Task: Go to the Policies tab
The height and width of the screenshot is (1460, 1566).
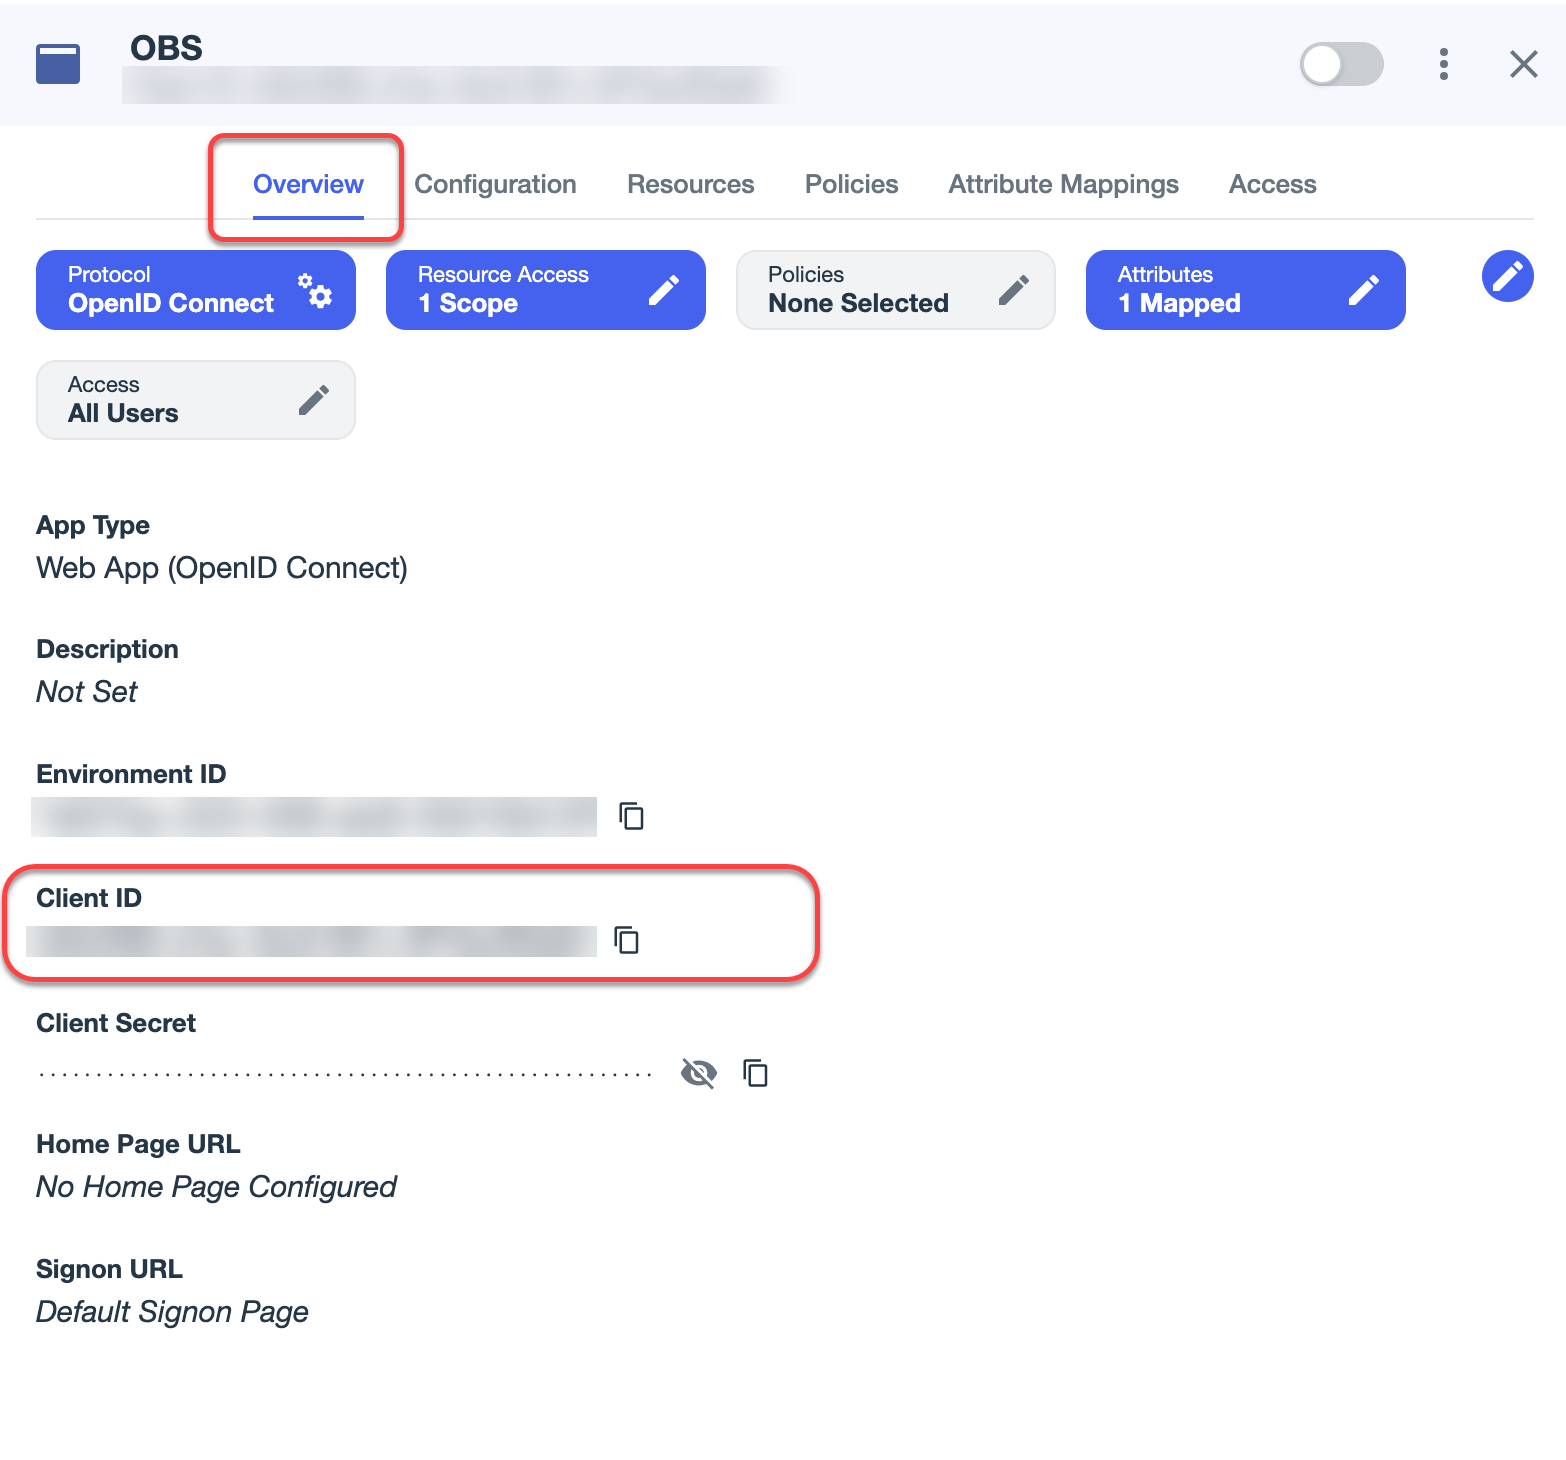Action: click(x=851, y=184)
